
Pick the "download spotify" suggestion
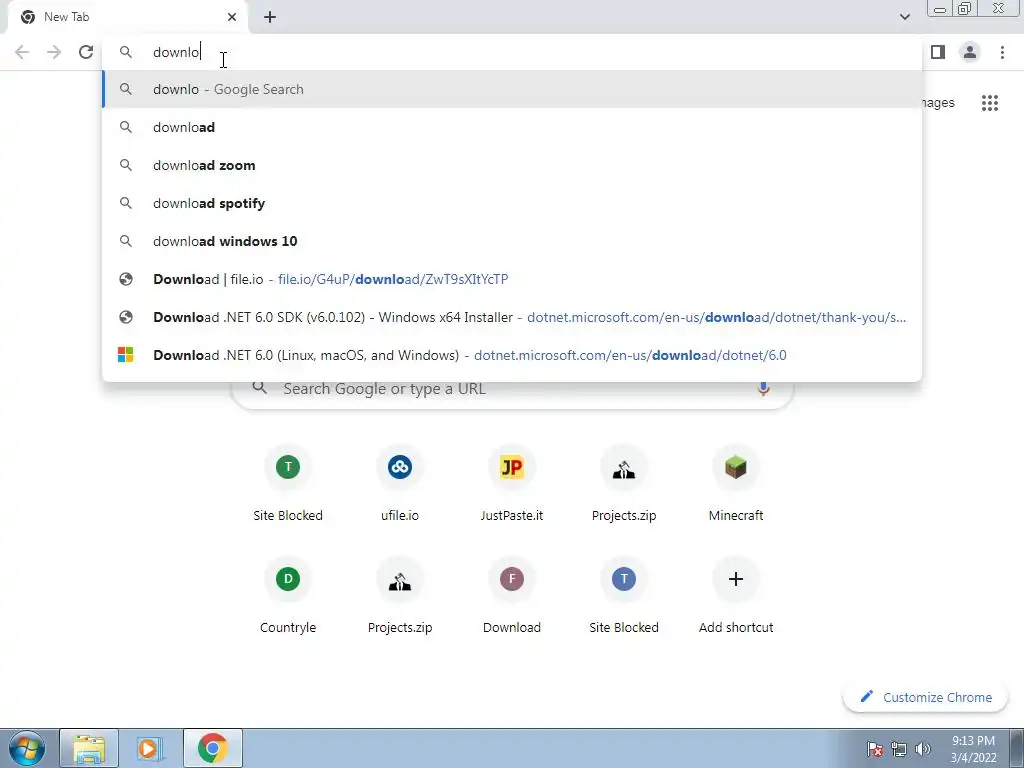coord(512,203)
